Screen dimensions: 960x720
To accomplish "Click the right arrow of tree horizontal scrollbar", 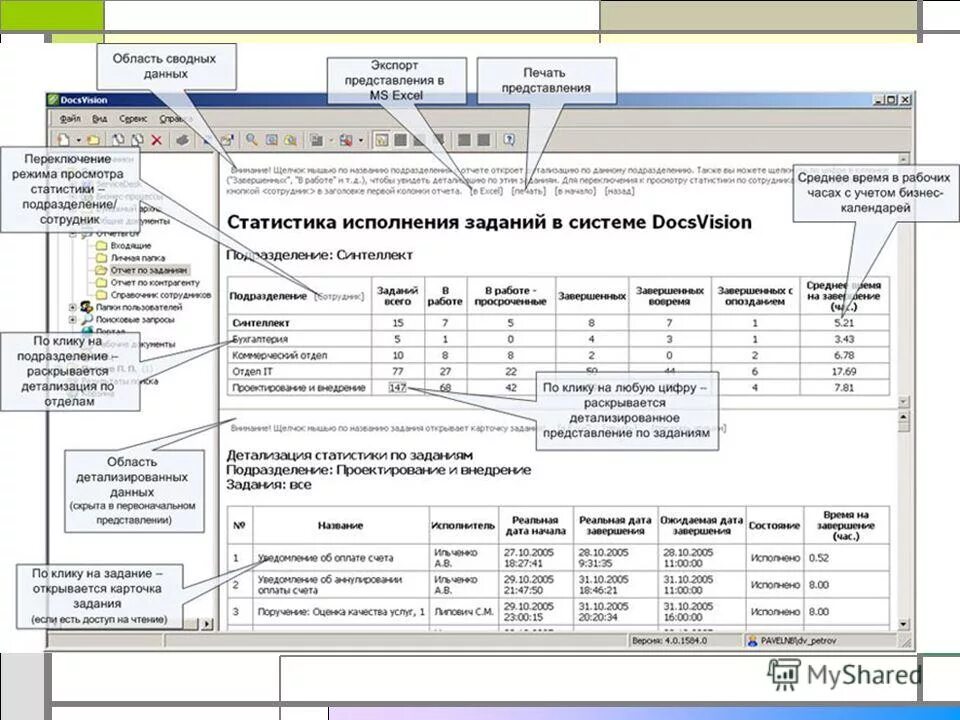I will [x=207, y=624].
